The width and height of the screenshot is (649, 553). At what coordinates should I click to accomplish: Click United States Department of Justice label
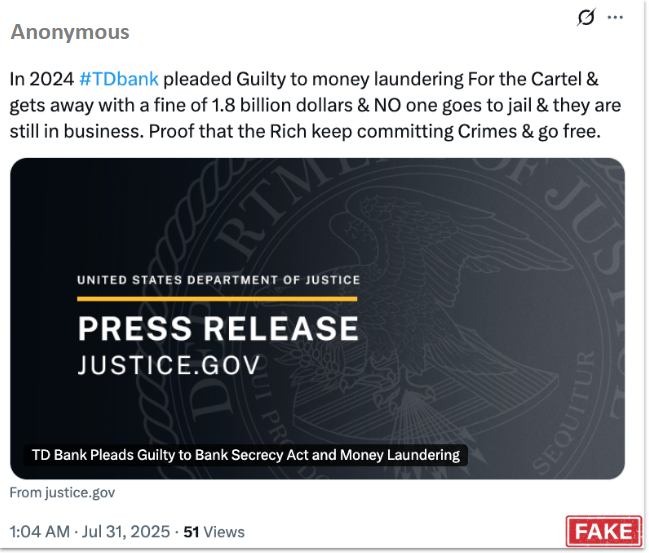tap(218, 280)
